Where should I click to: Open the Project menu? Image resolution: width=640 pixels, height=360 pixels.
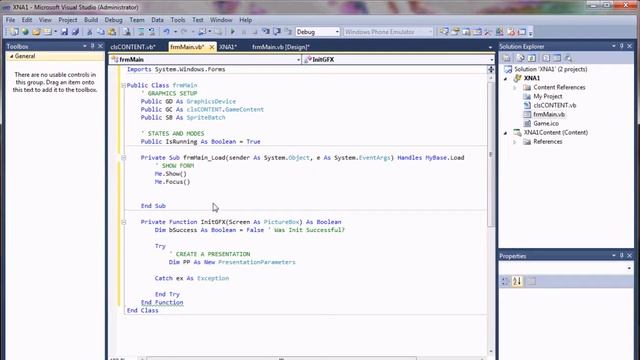click(x=67, y=20)
